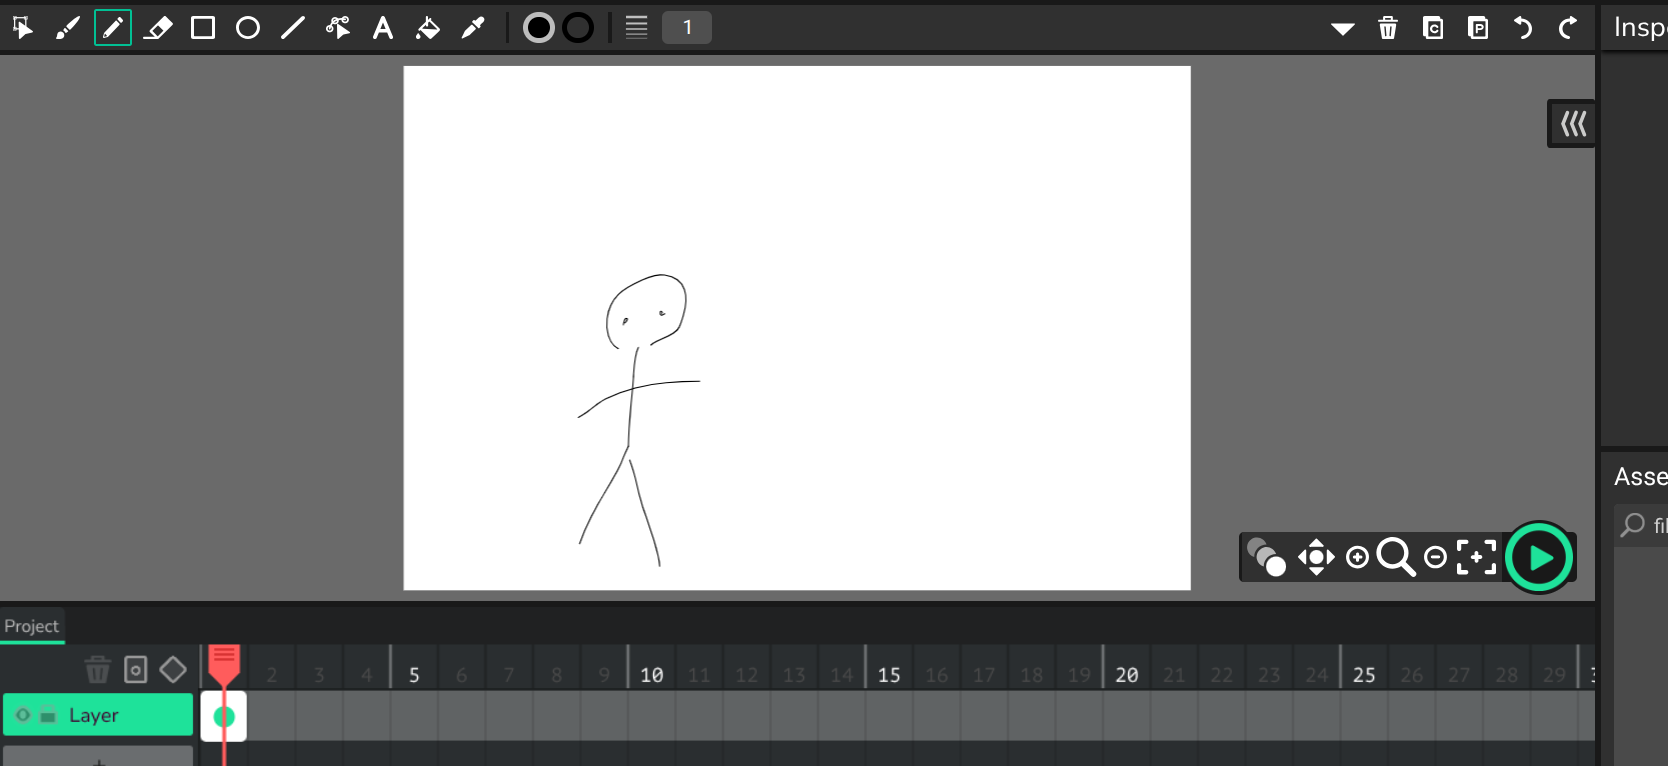Viewport: 1668px width, 766px height.
Task: Click frame 10 on the timeline ruler
Action: 651,675
